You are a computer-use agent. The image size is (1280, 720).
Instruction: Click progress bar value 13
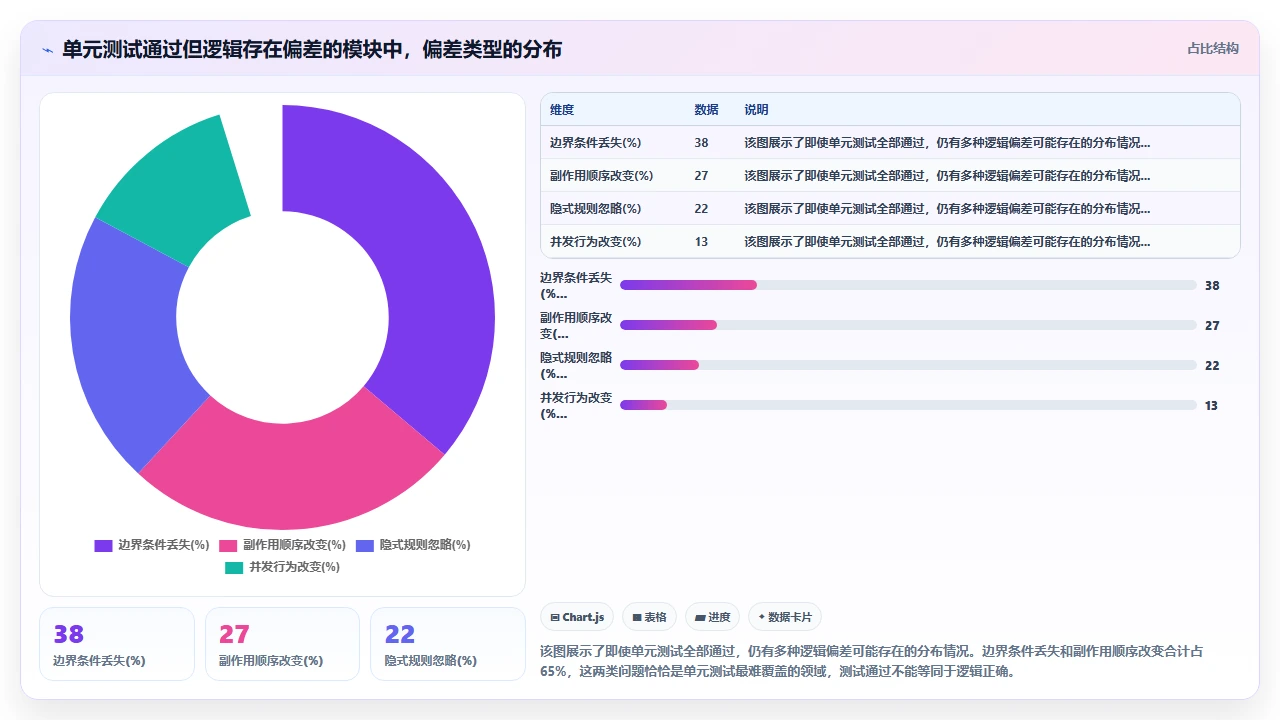pos(1212,406)
